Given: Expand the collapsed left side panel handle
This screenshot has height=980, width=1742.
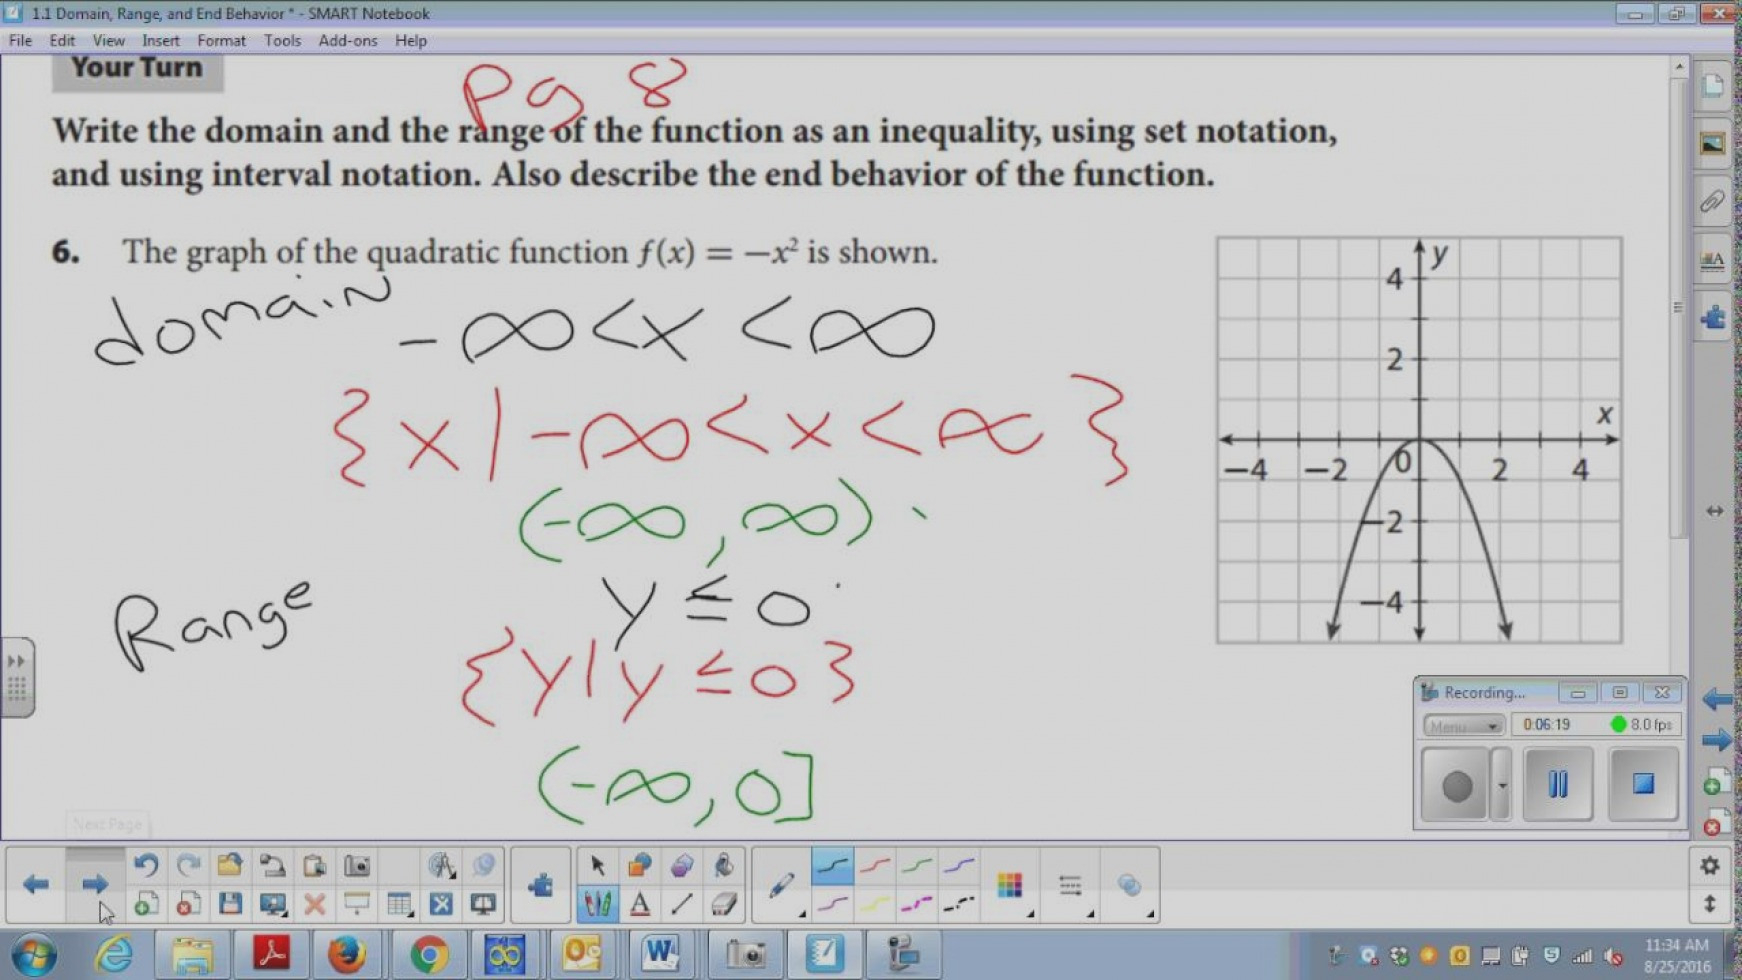Looking at the screenshot, I should click(x=17, y=677).
